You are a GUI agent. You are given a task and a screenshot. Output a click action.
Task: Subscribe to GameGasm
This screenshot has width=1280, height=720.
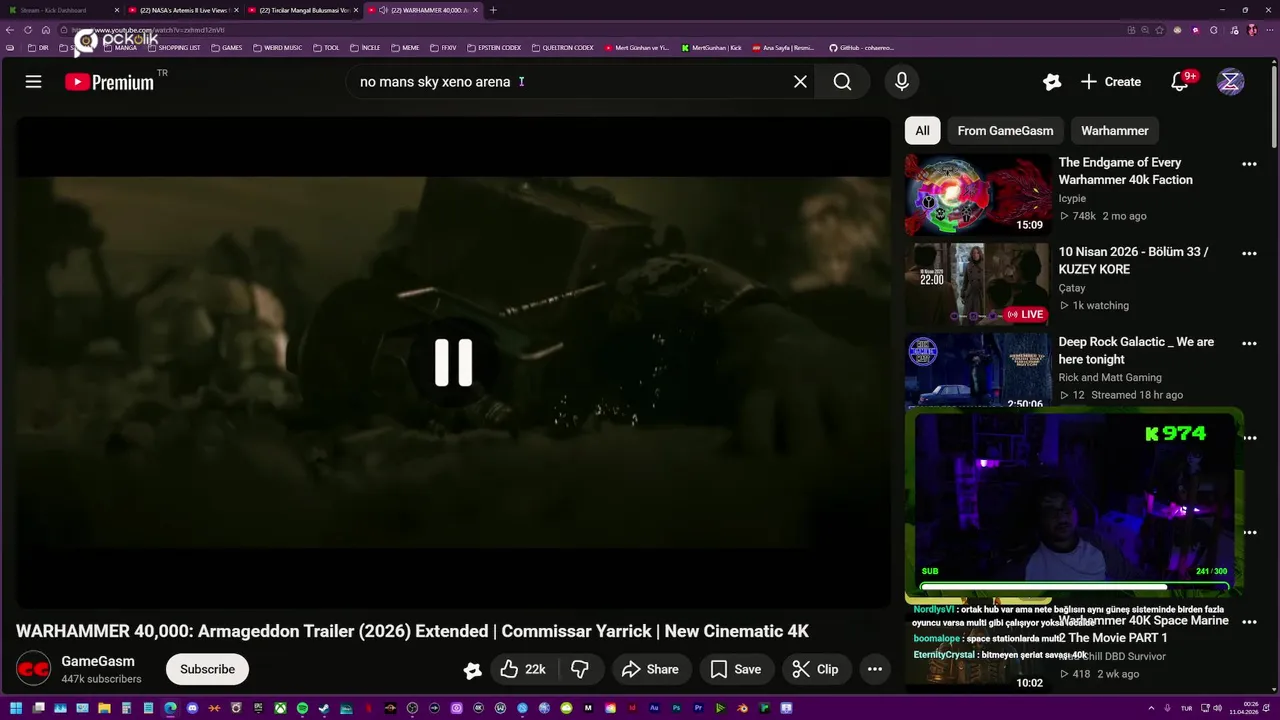click(x=207, y=669)
